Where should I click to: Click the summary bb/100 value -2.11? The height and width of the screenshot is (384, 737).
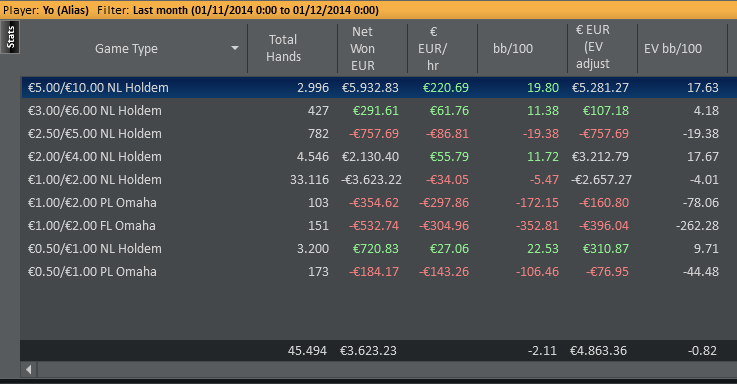542,351
